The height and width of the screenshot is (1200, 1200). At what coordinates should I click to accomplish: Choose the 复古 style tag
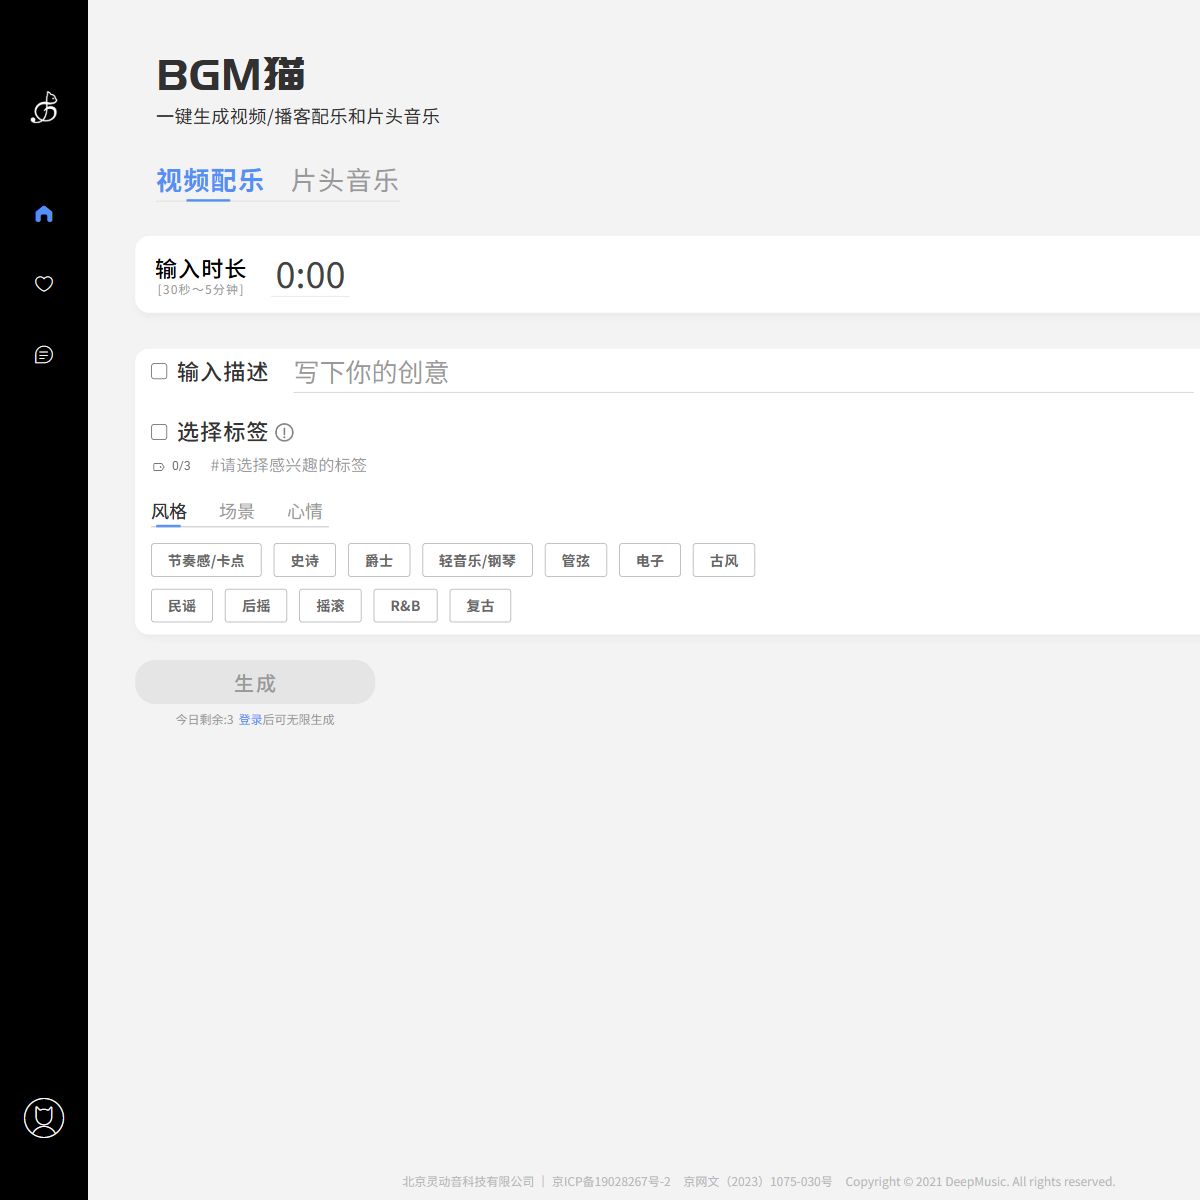tap(480, 606)
